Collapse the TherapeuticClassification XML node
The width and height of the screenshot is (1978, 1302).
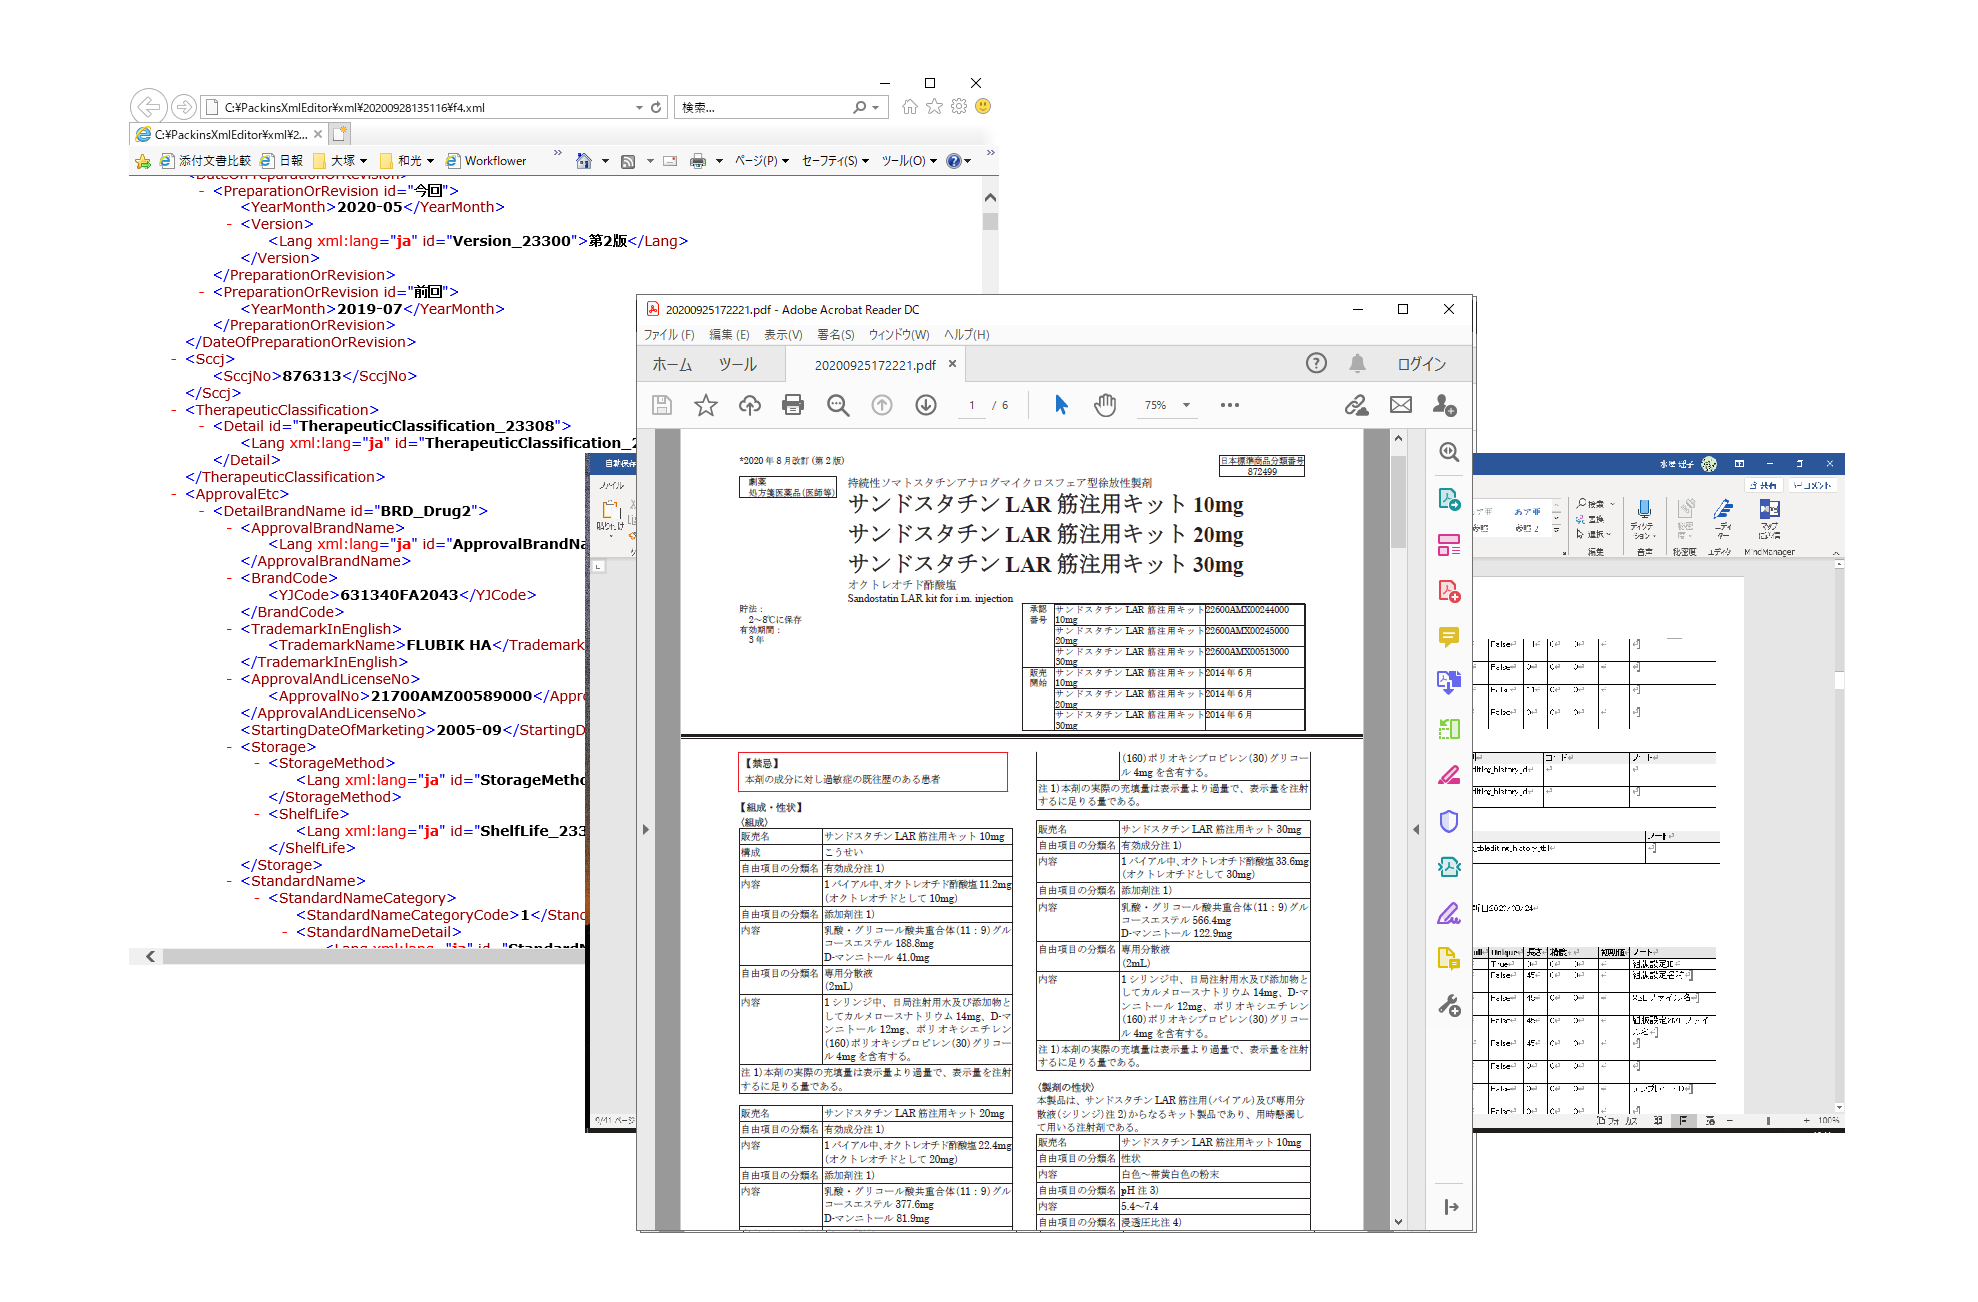[x=174, y=410]
